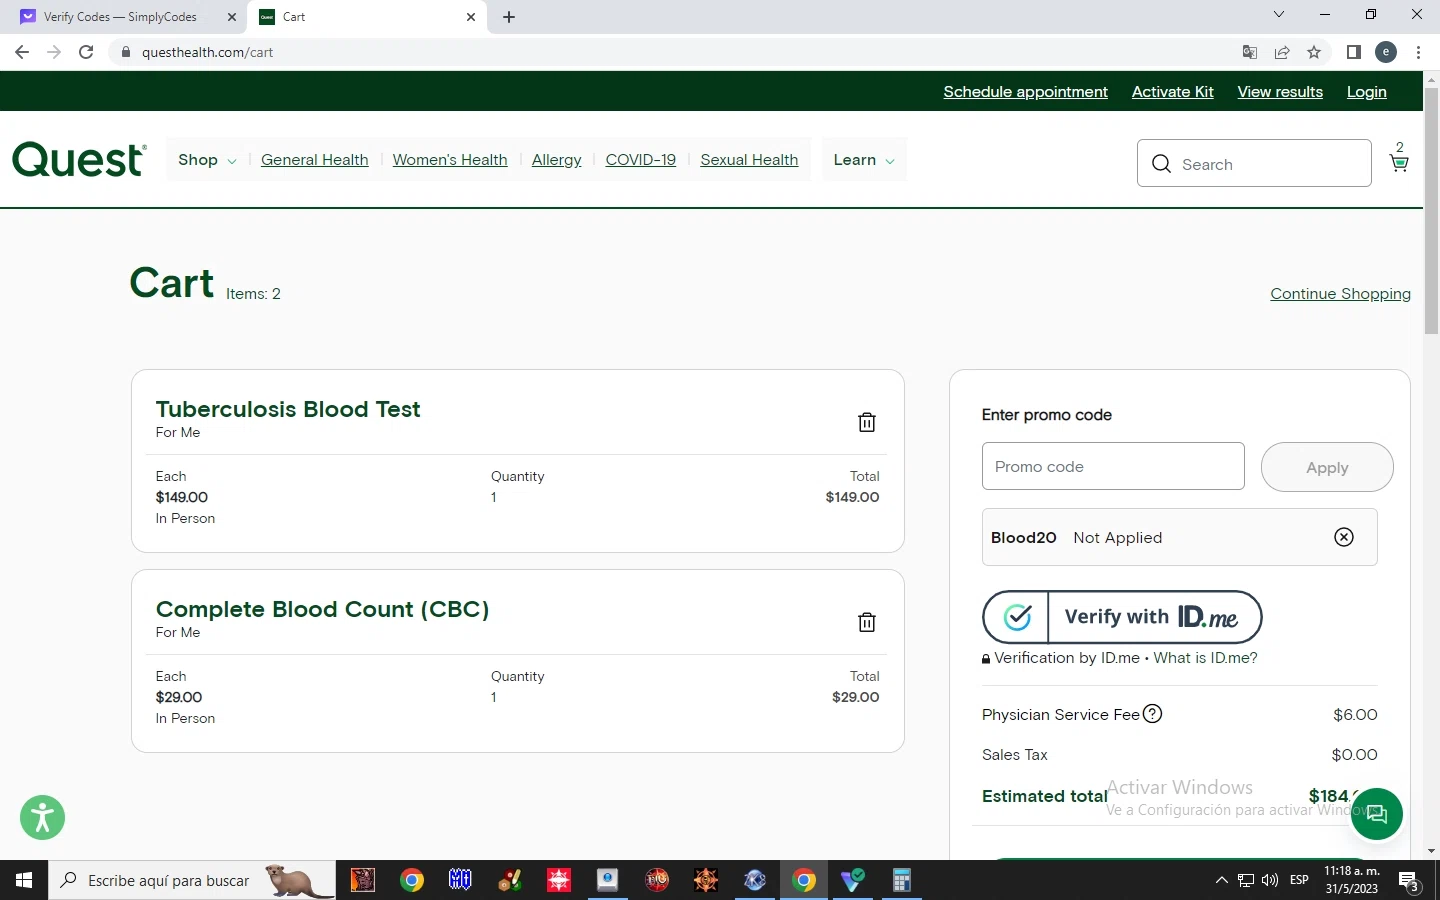1440x900 pixels.
Task: Focus the Promo code input field
Action: (x=1113, y=466)
